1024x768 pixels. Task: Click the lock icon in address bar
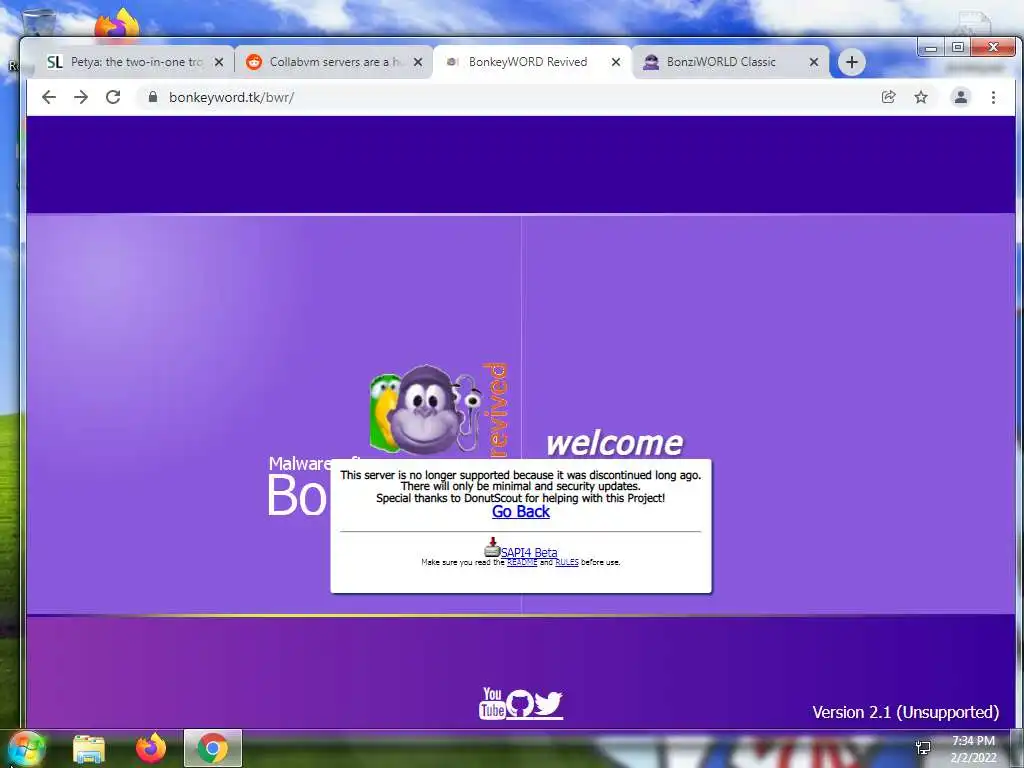tap(153, 97)
